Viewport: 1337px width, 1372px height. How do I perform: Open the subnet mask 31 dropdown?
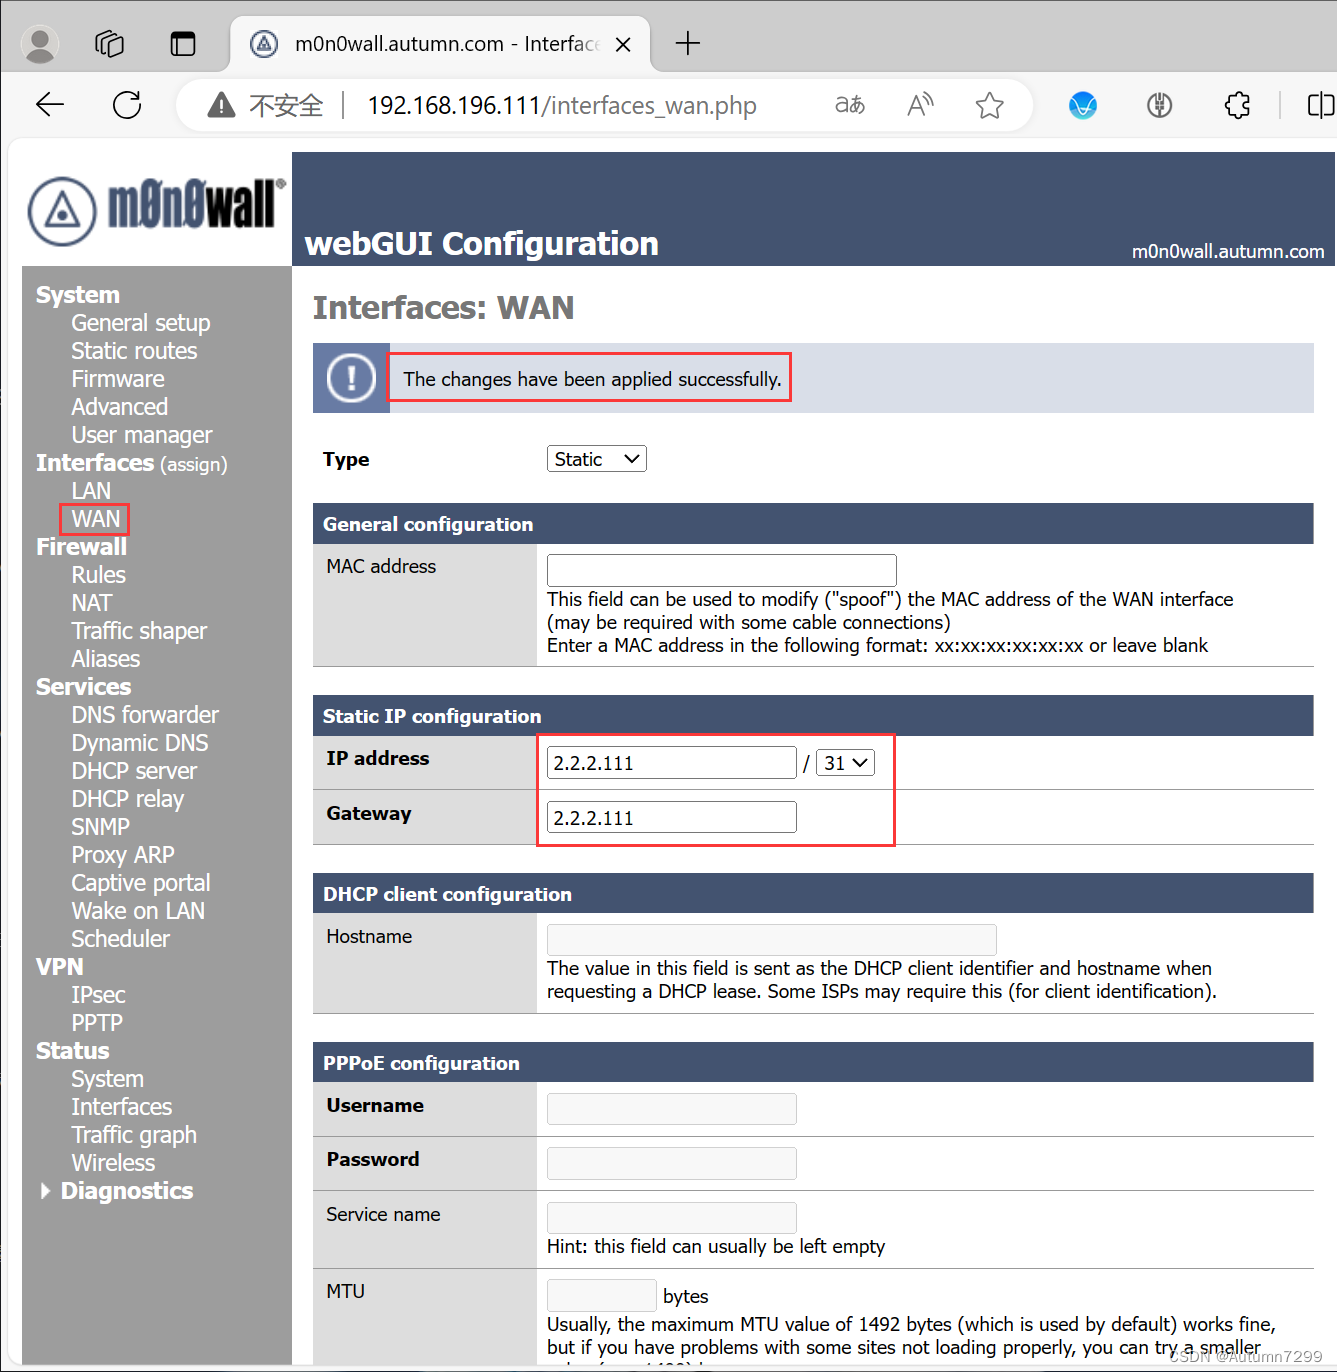[846, 763]
